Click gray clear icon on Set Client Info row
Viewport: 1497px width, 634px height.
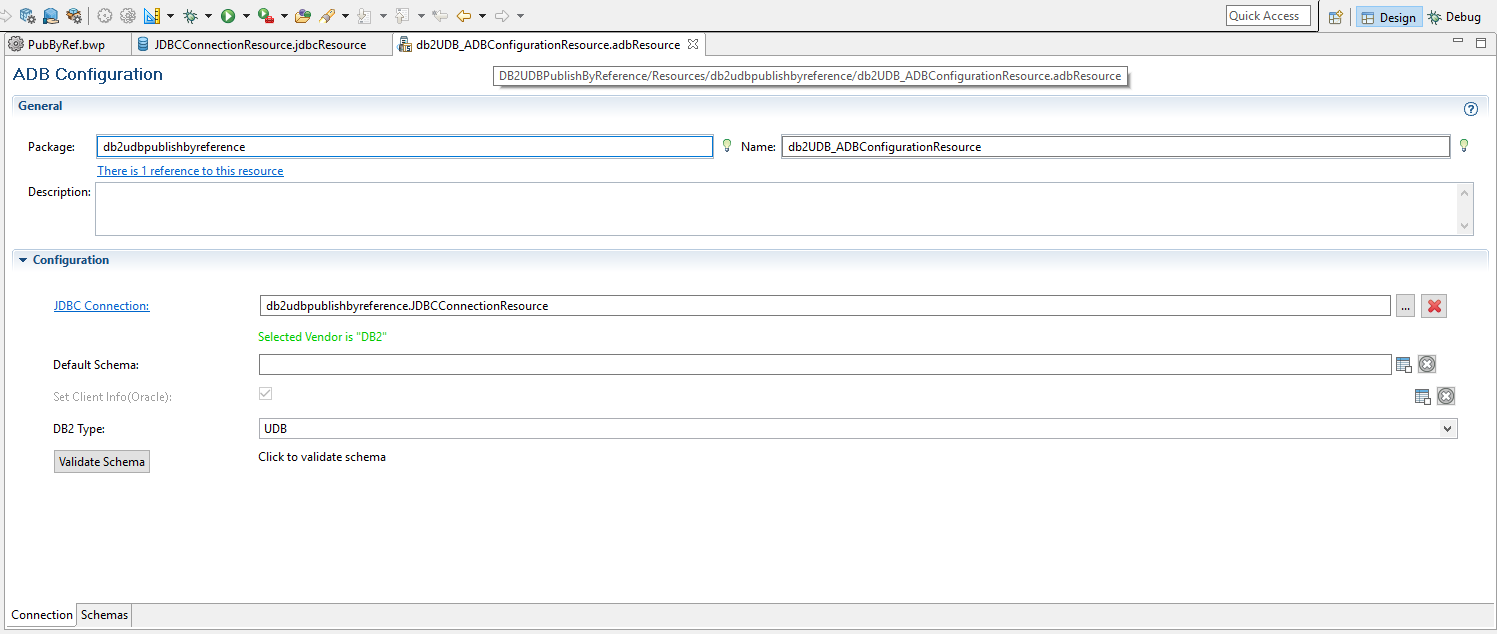[1446, 396]
